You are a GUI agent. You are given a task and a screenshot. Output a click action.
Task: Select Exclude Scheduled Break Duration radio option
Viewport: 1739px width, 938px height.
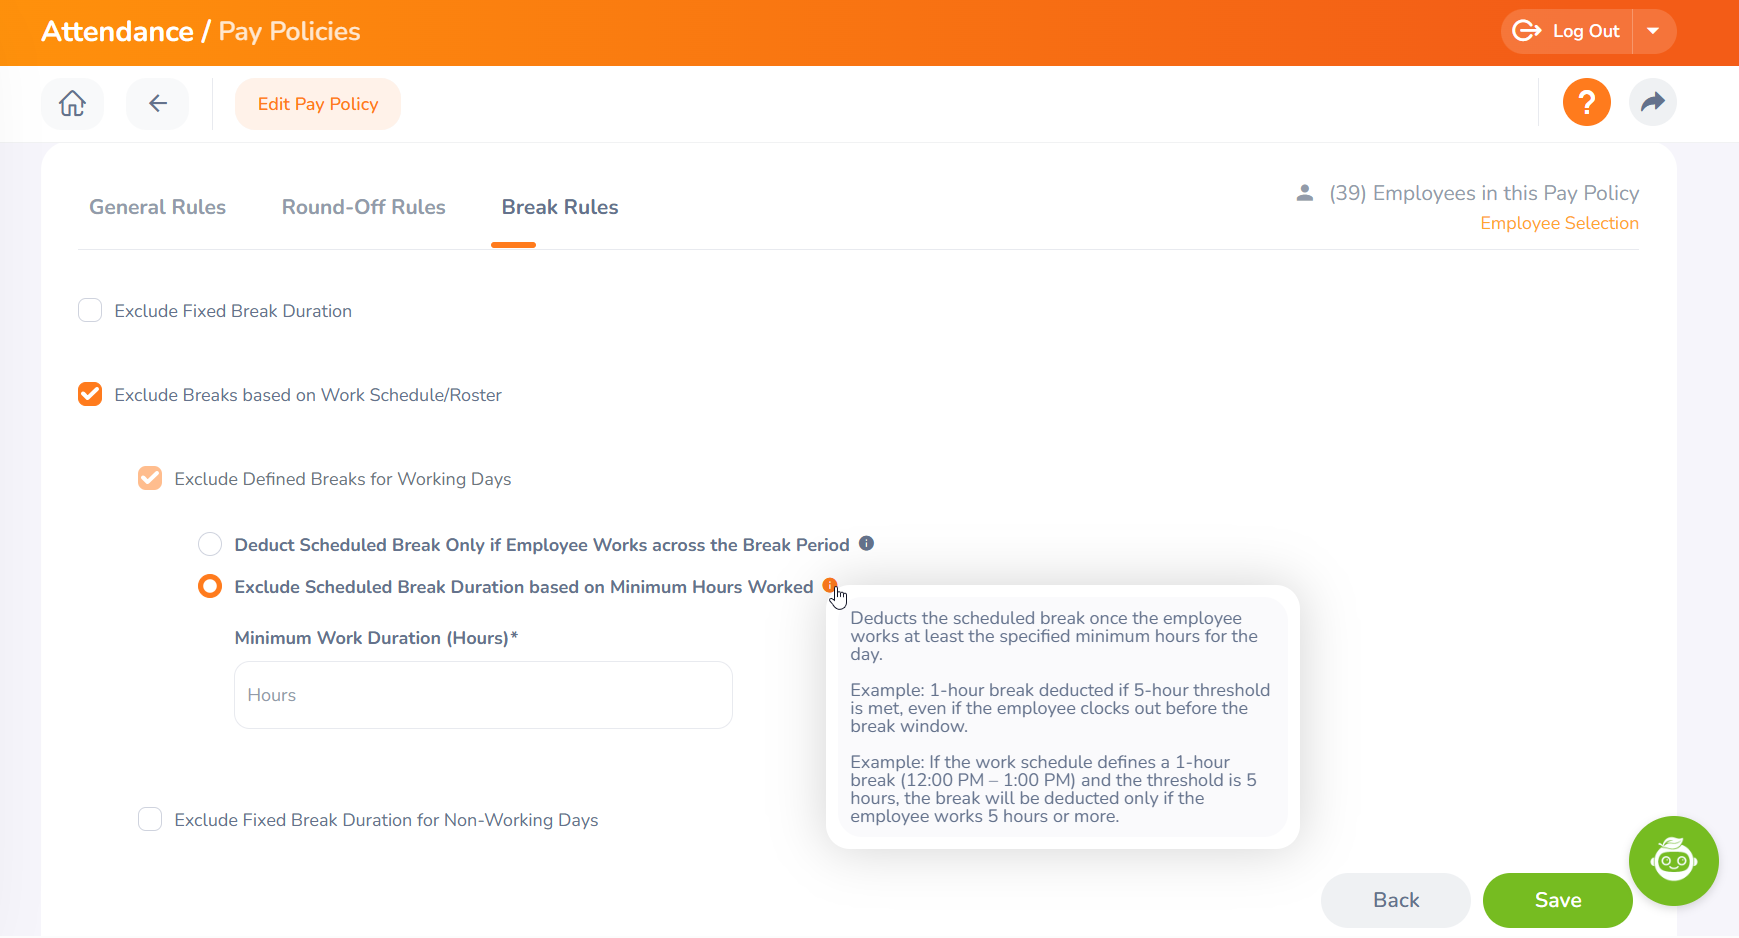[x=210, y=586]
